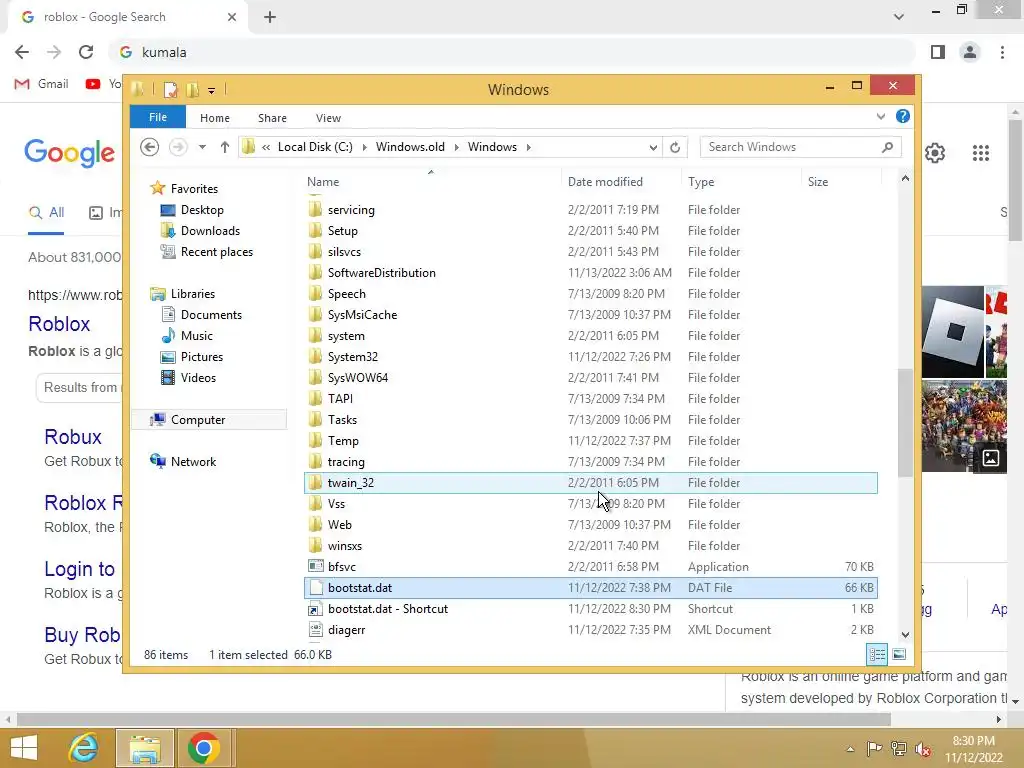Go up one folder level in Explorer
This screenshot has height=768, width=1024.
click(225, 147)
